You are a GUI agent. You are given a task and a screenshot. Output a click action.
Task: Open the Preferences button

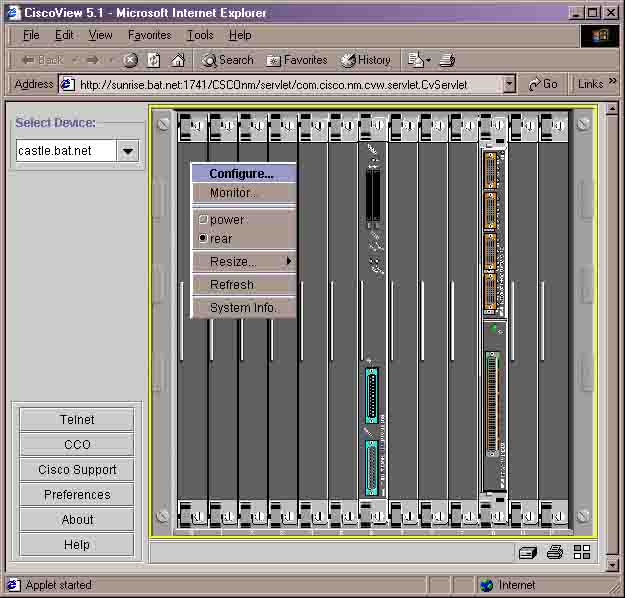[x=77, y=494]
